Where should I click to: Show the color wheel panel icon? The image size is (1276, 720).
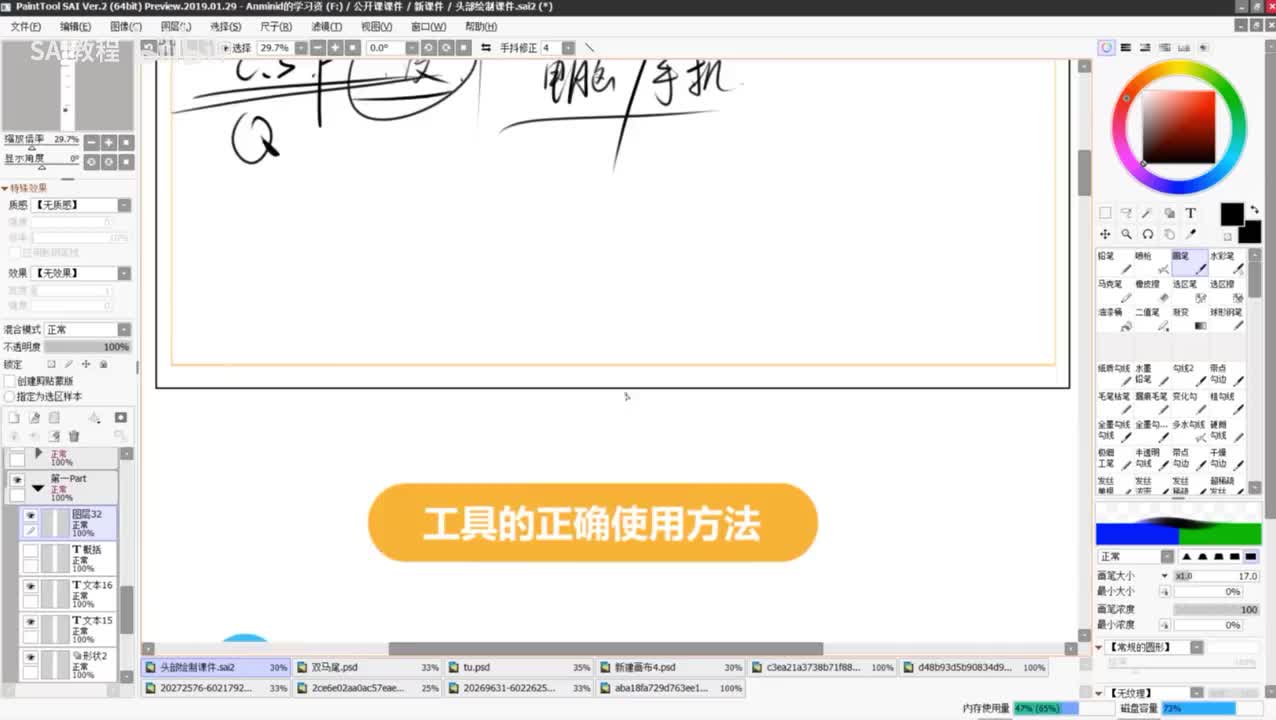point(1106,47)
